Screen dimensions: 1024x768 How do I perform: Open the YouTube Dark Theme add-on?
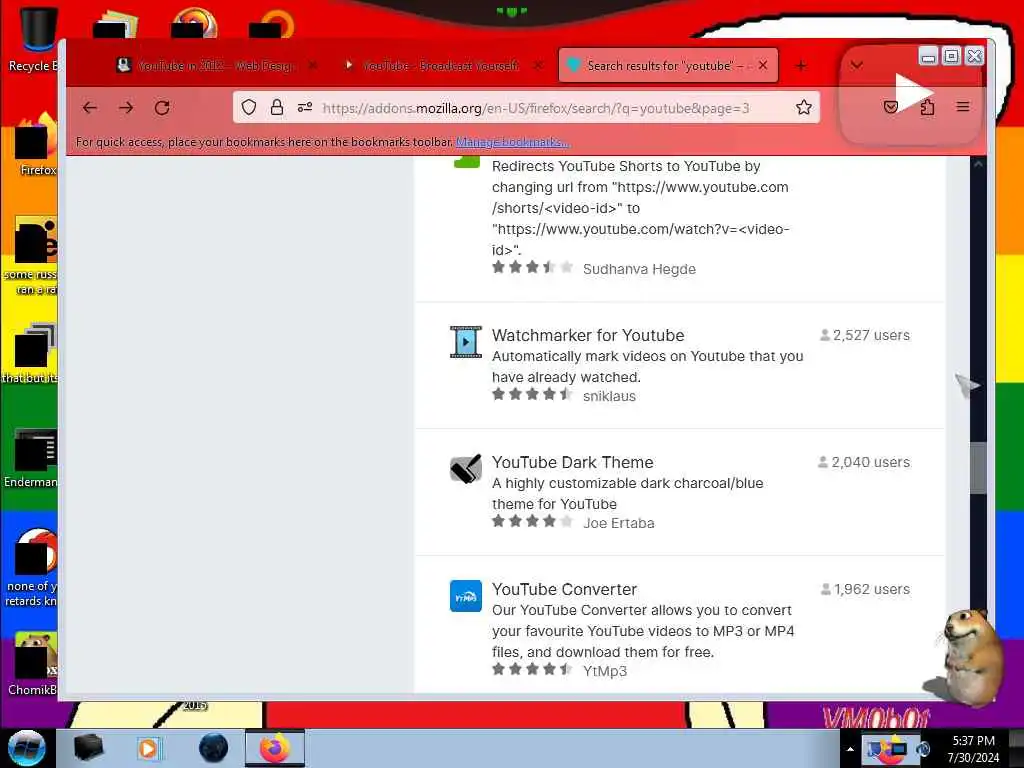[572, 462]
